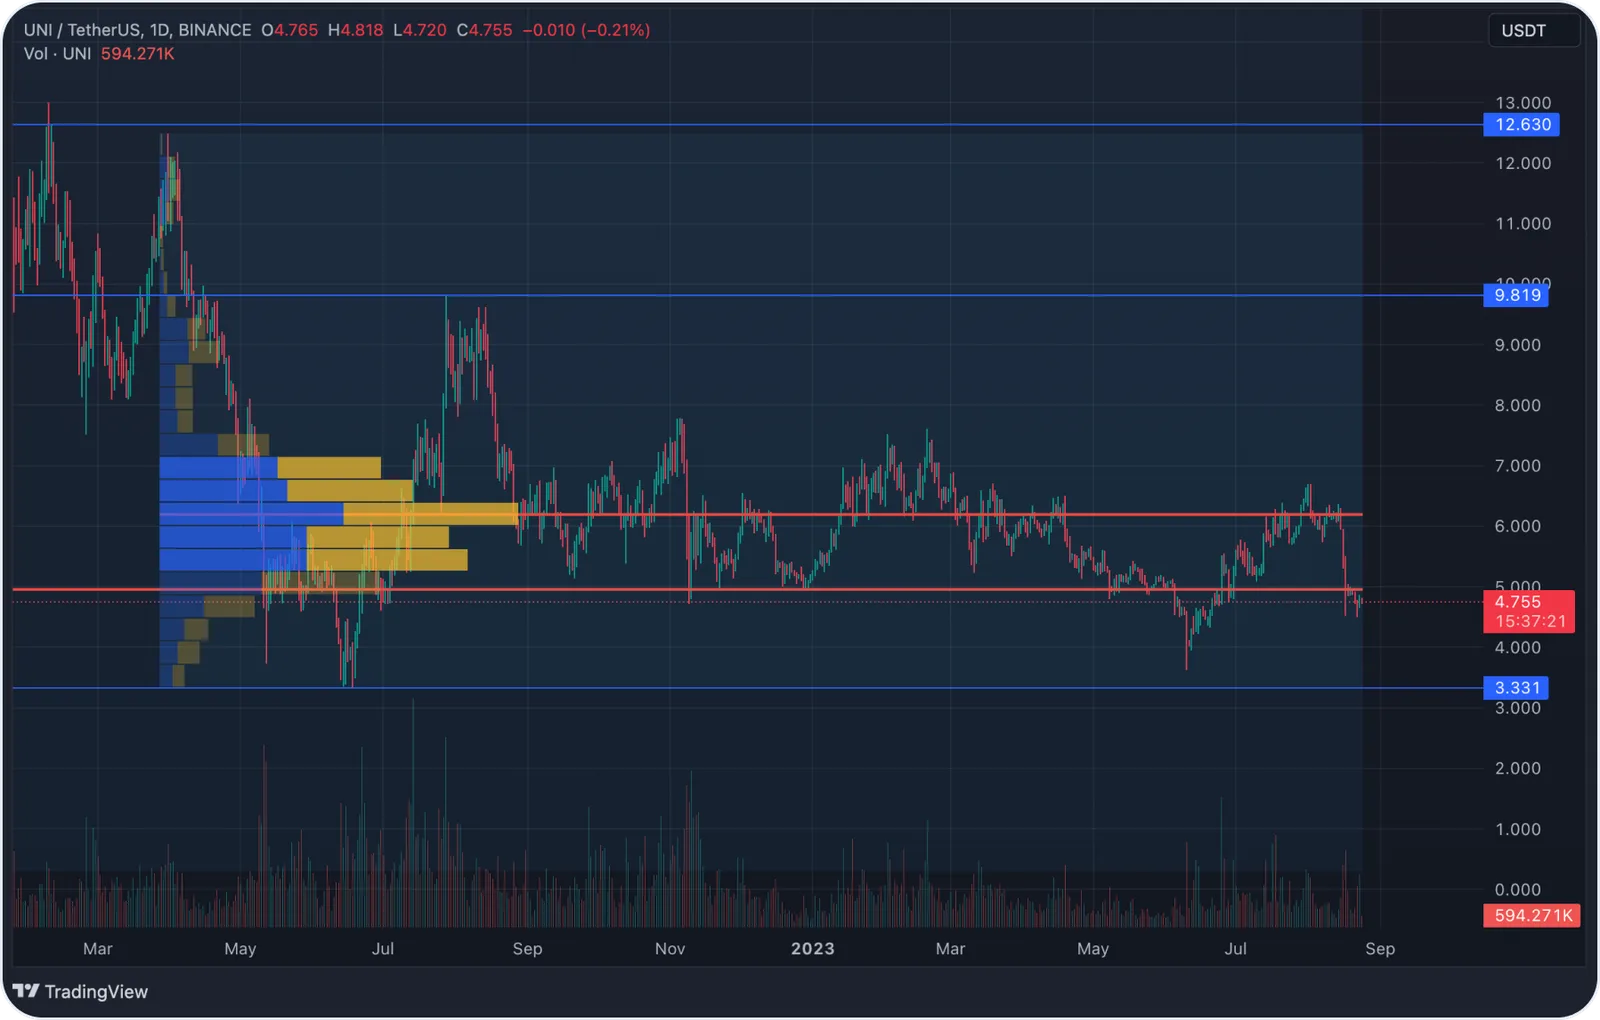The width and height of the screenshot is (1600, 1020).
Task: Click the 9.819 blue price label
Action: (x=1516, y=295)
